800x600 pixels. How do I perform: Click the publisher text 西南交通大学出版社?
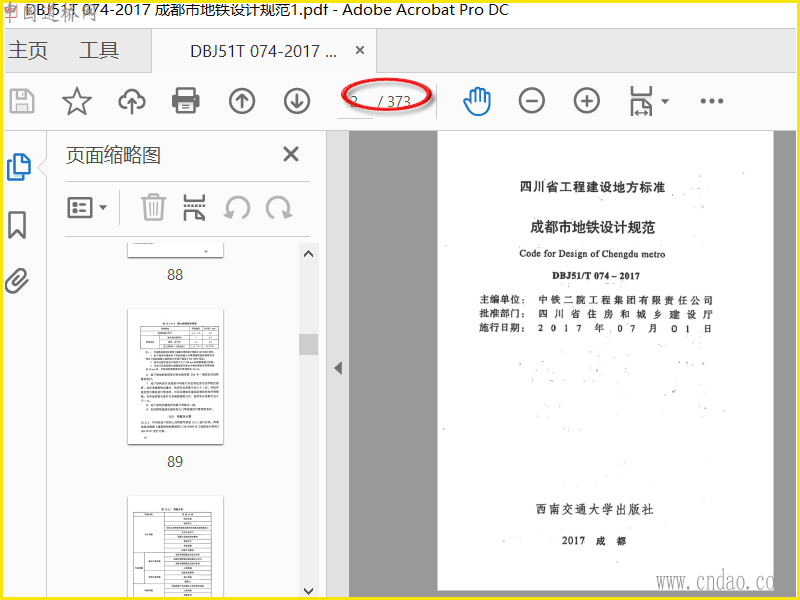pos(594,509)
